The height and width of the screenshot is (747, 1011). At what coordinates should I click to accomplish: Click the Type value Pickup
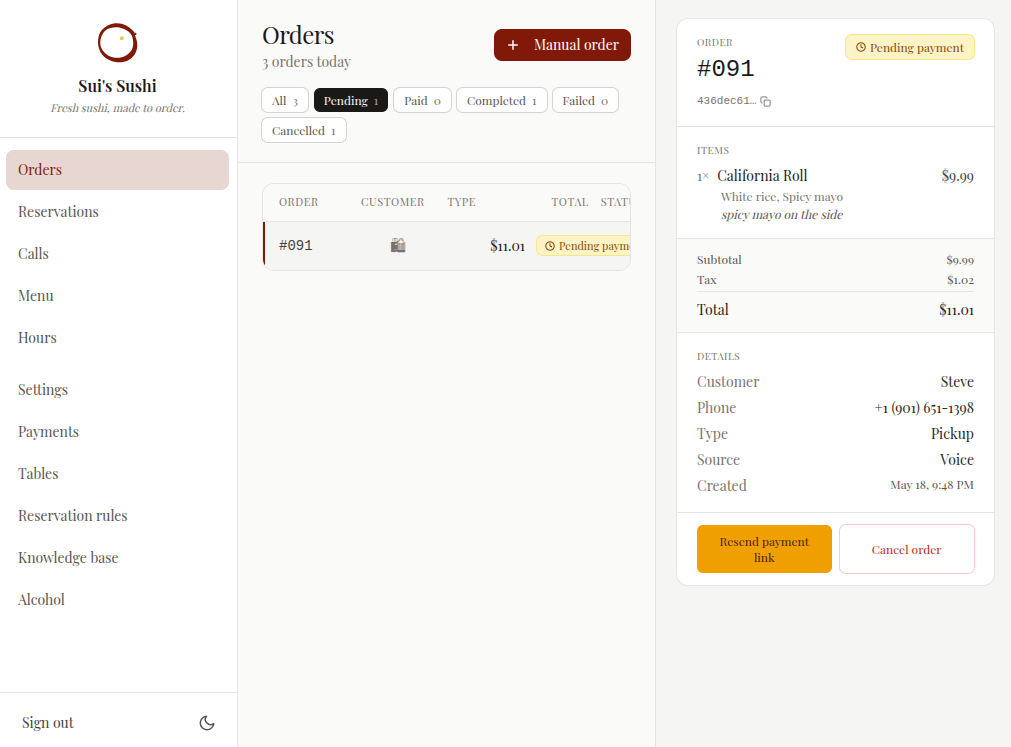pos(952,434)
